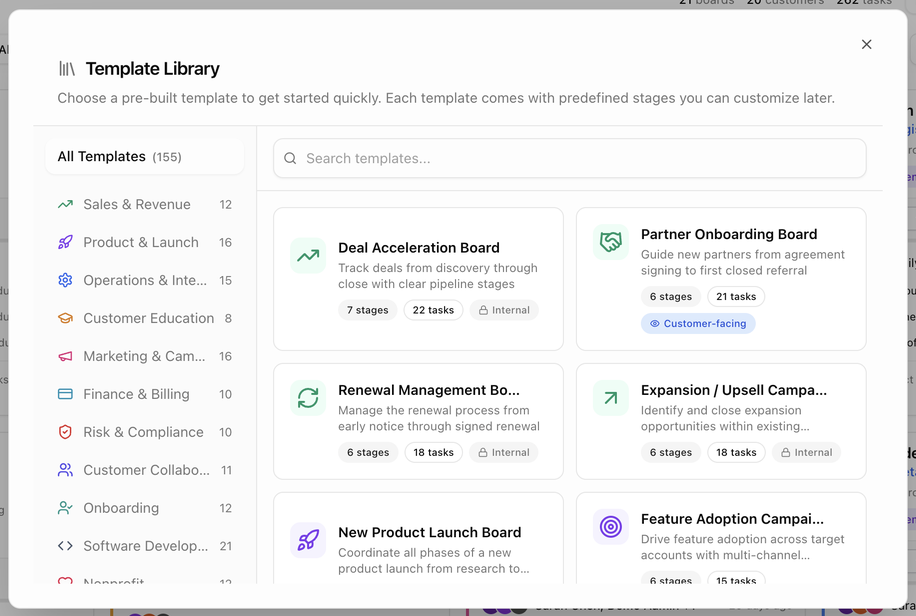Open the Marketing & Cam... category
This screenshot has height=616, width=916.
(144, 357)
